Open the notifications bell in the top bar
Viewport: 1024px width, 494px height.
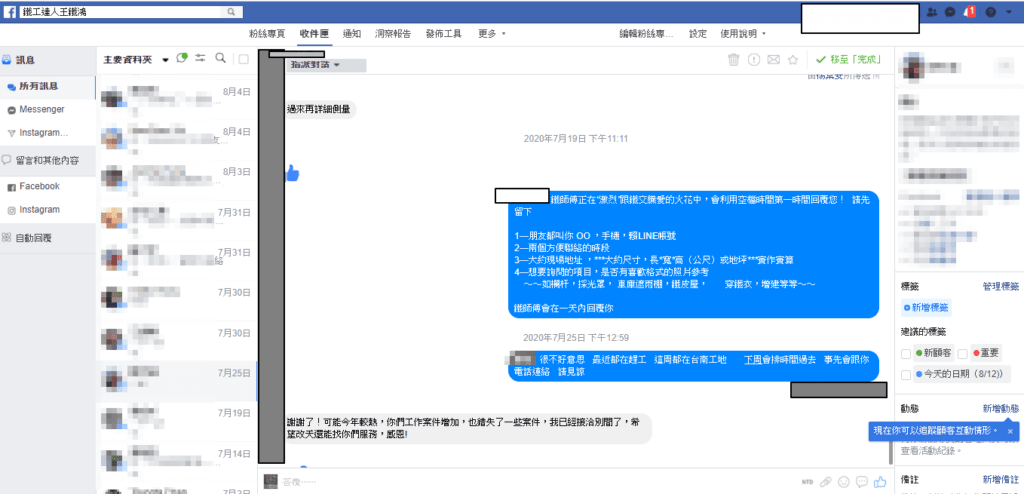point(969,12)
